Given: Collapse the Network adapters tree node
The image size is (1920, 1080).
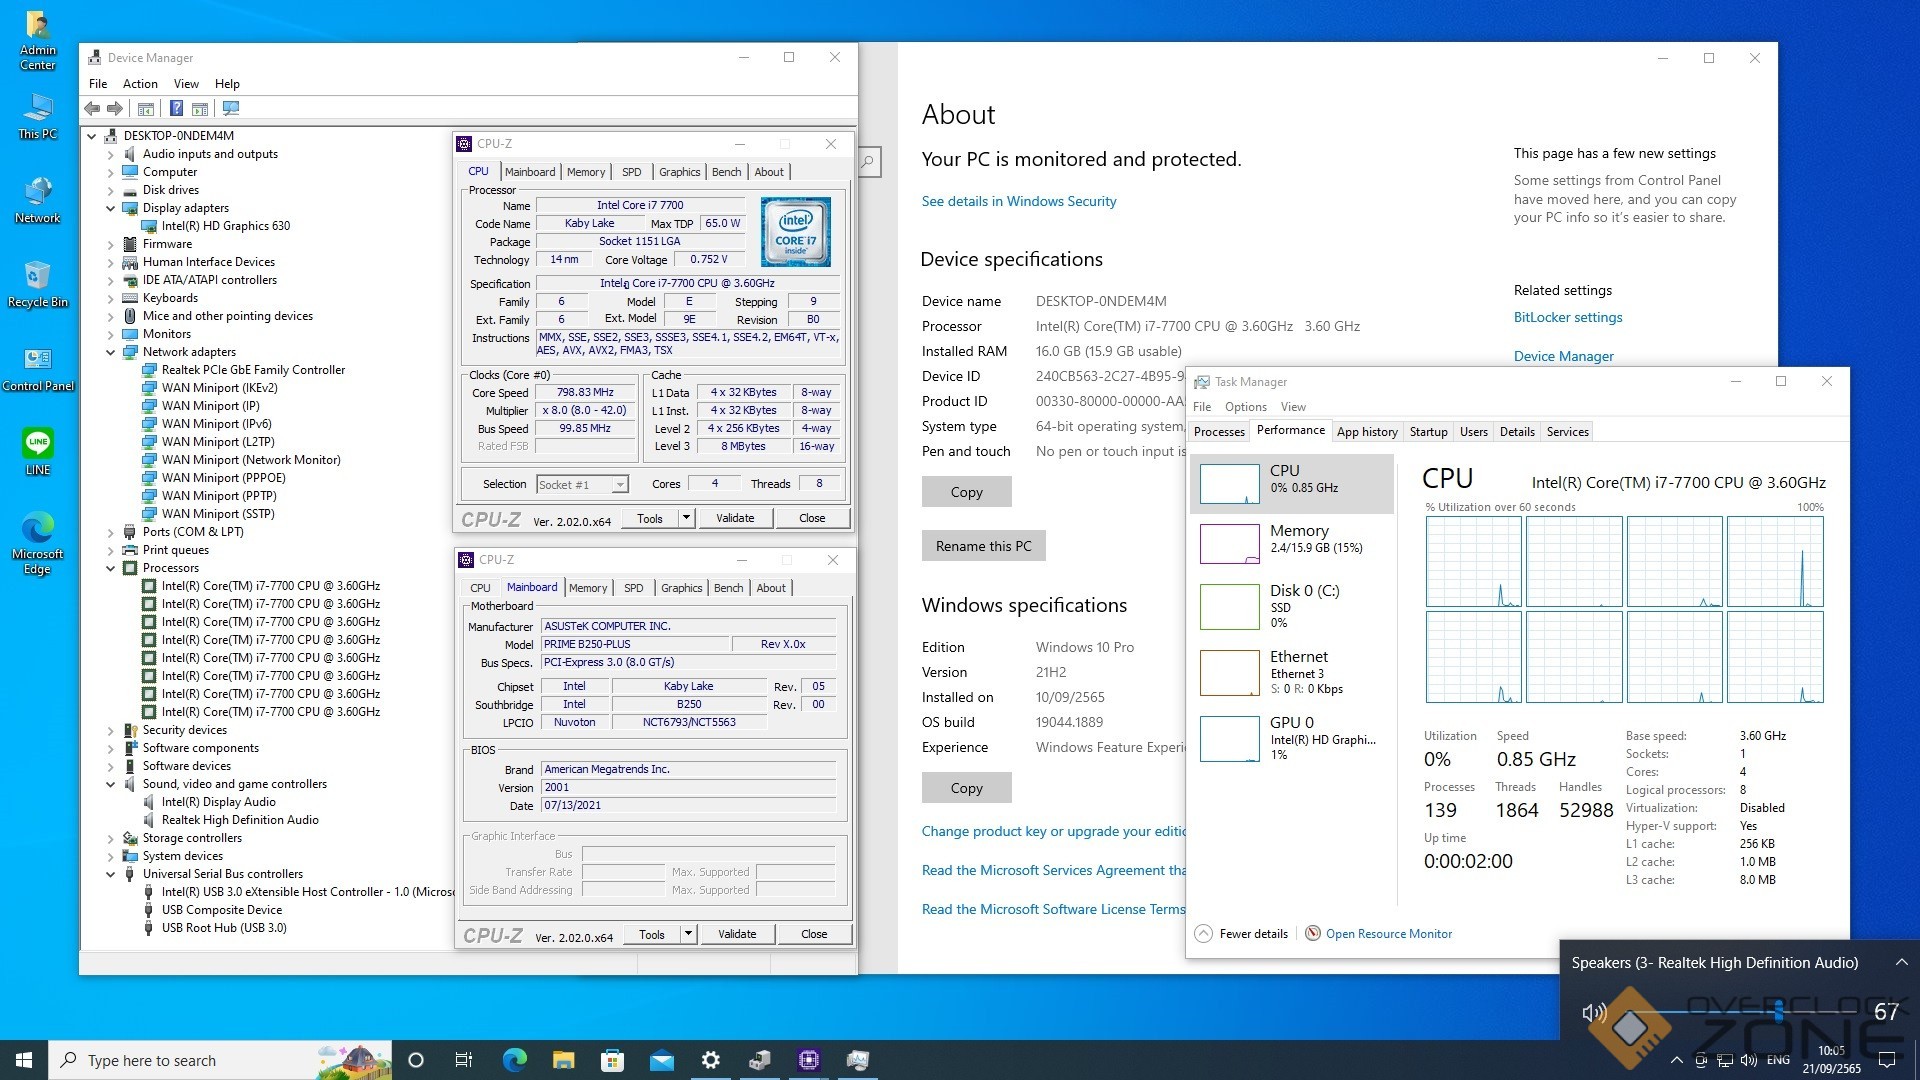Looking at the screenshot, I should pyautogui.click(x=111, y=352).
